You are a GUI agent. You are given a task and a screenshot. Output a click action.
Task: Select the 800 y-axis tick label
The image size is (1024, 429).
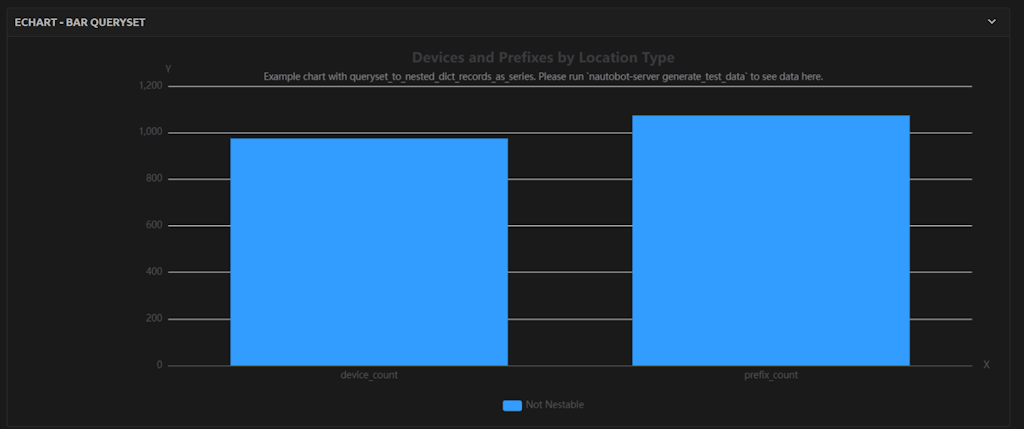pyautogui.click(x=153, y=179)
